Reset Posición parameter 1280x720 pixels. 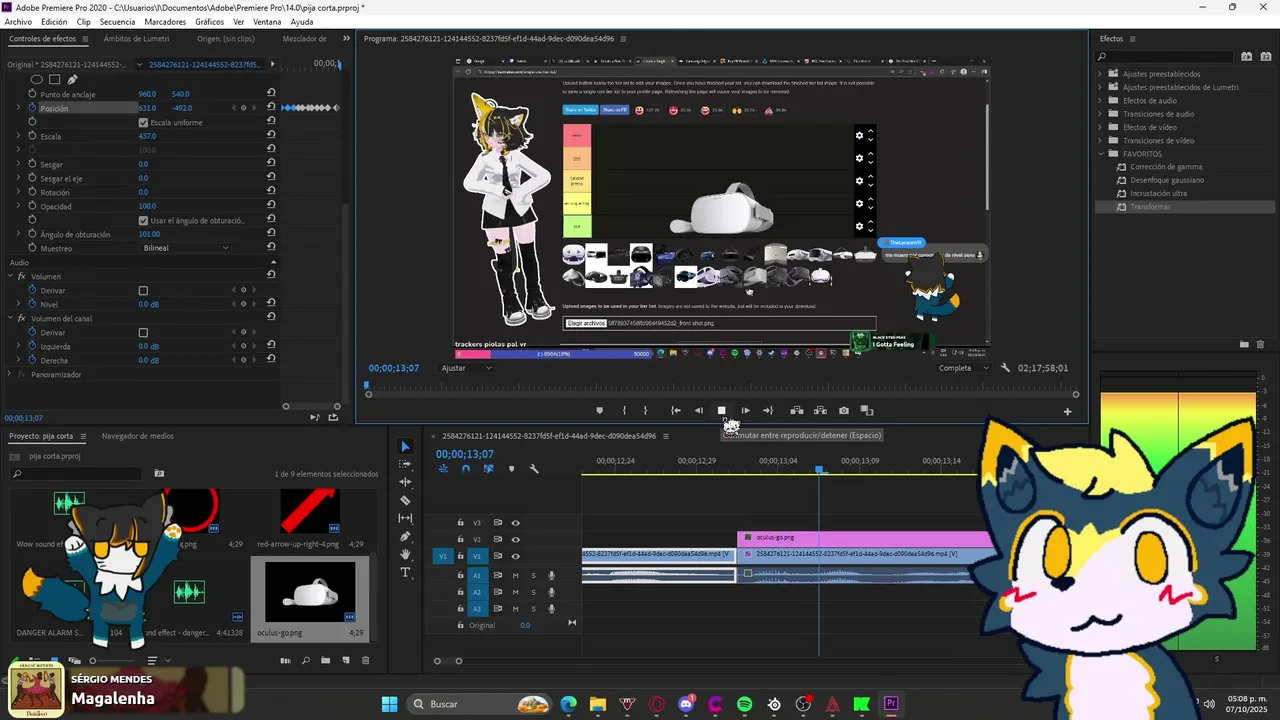(271, 108)
